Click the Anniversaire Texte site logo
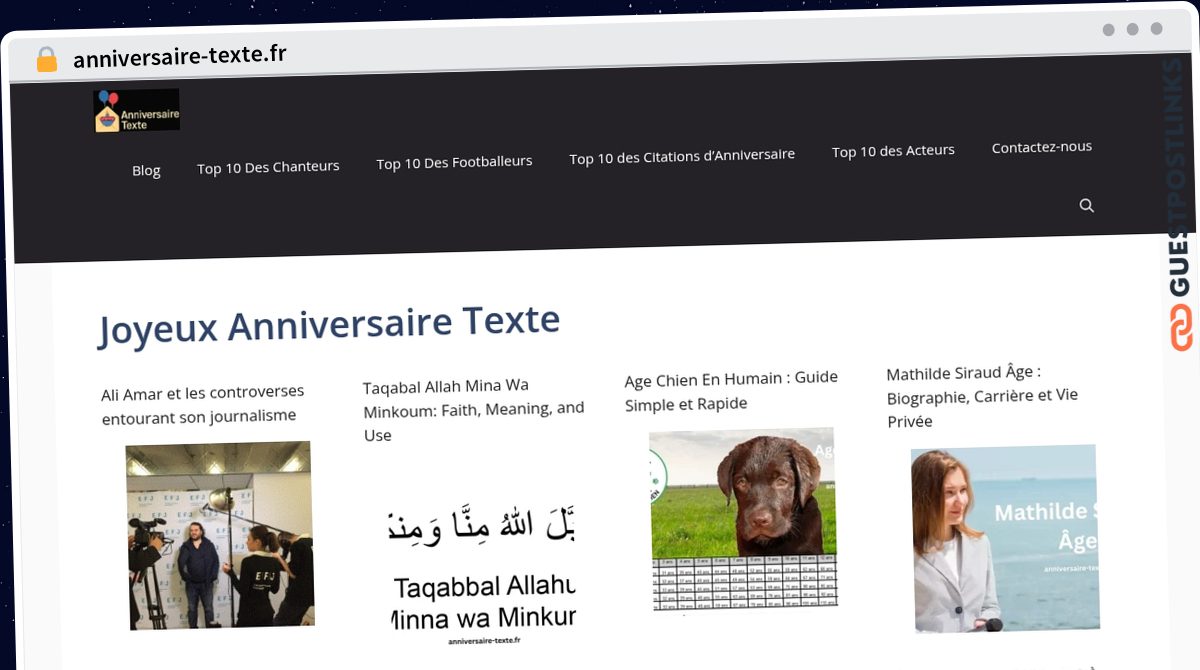This screenshot has width=1200, height=670. [136, 110]
